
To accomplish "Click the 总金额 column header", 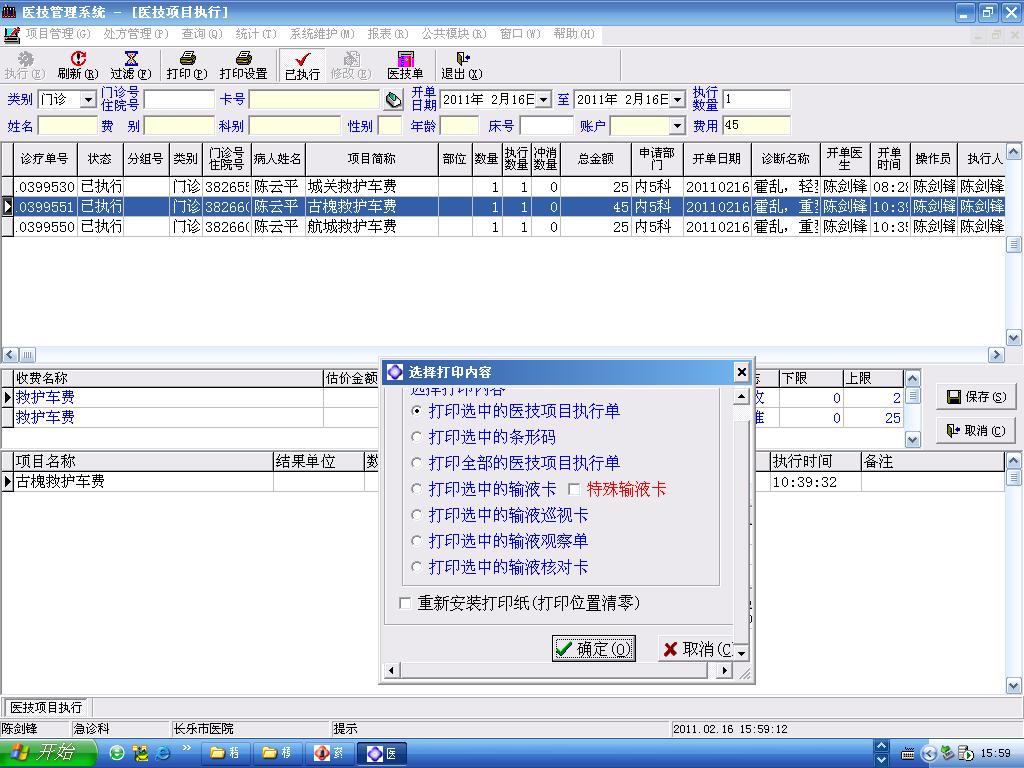I will tap(596, 159).
